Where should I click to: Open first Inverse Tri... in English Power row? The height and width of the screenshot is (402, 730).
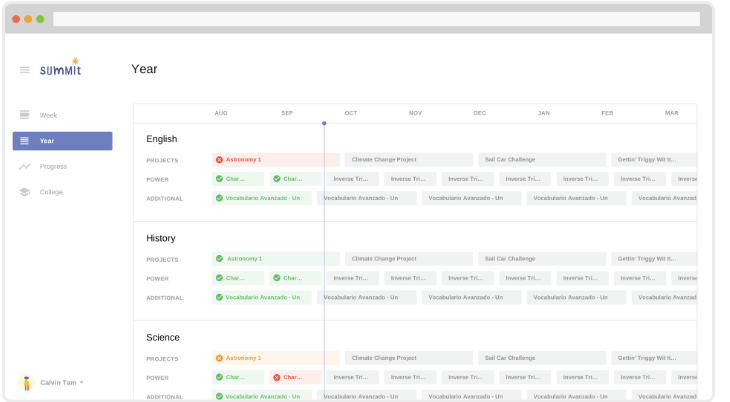(x=353, y=179)
